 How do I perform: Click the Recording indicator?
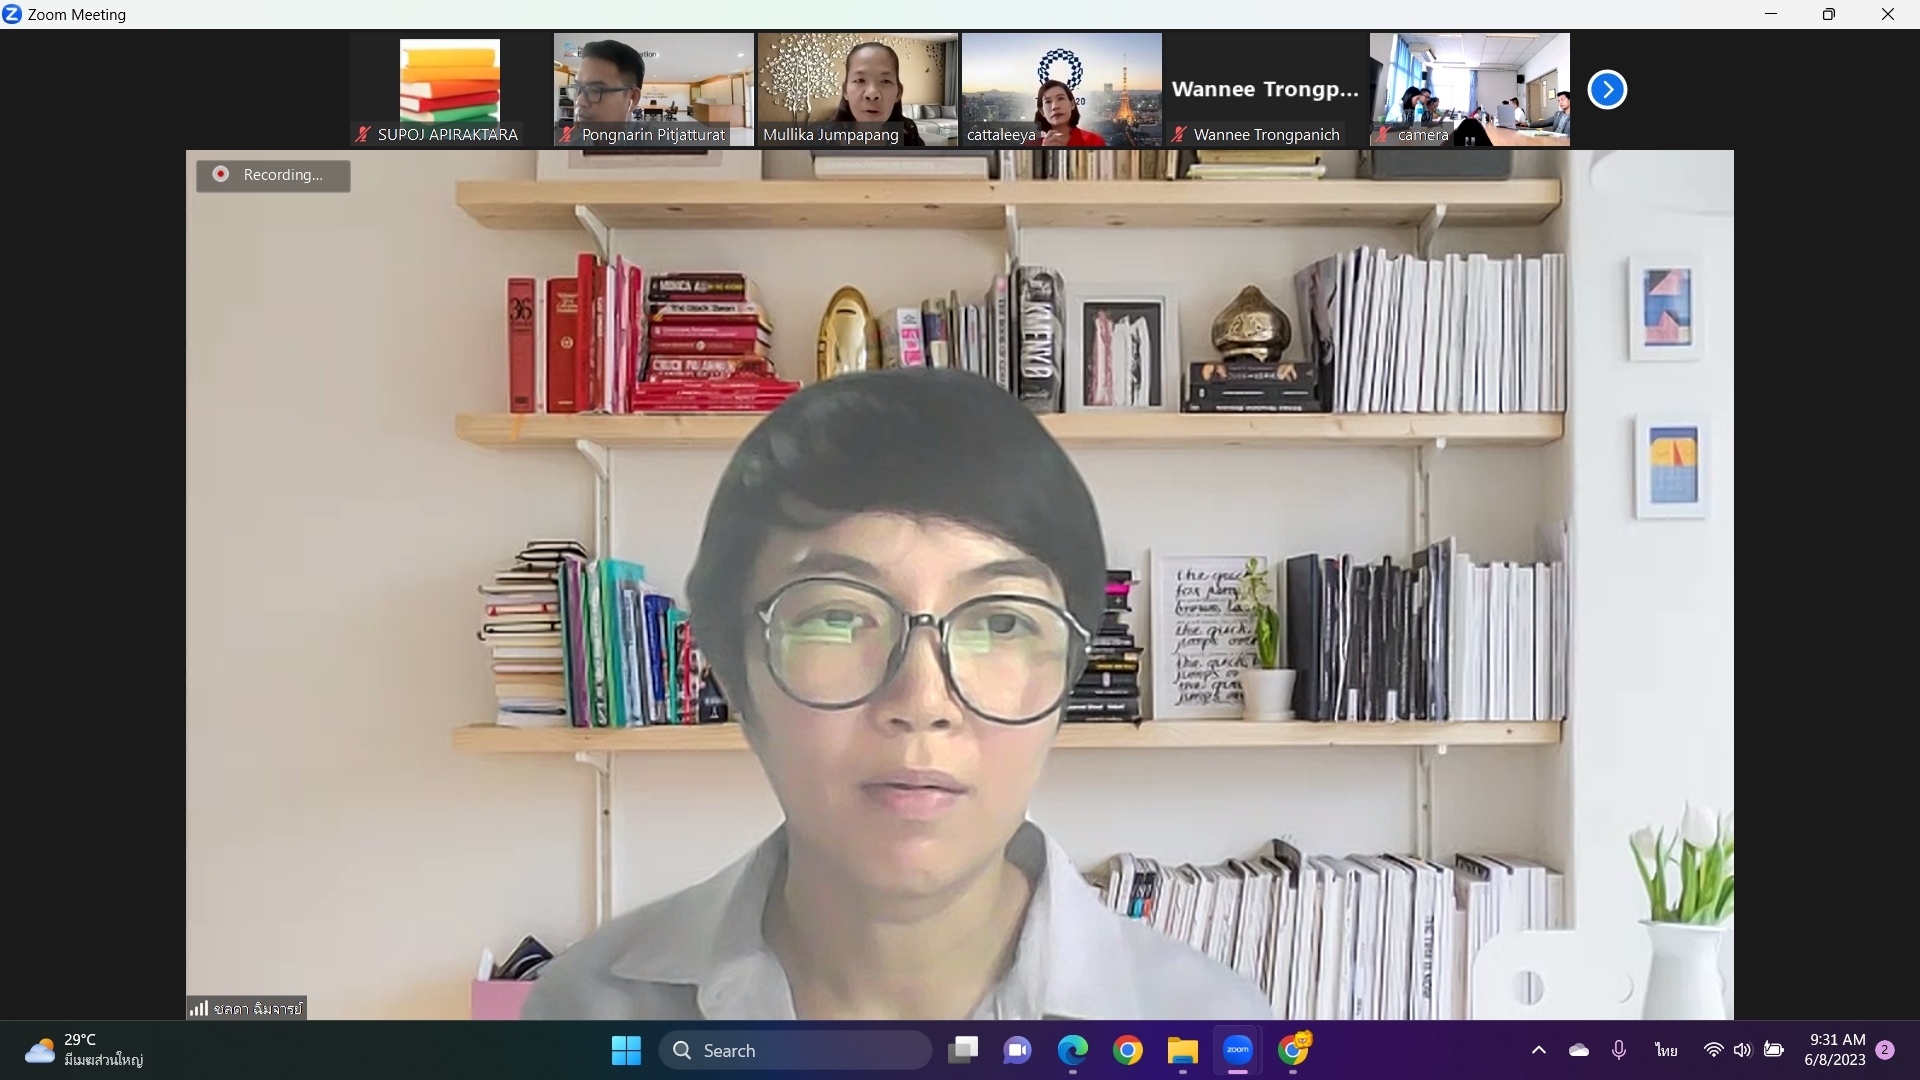(x=273, y=175)
